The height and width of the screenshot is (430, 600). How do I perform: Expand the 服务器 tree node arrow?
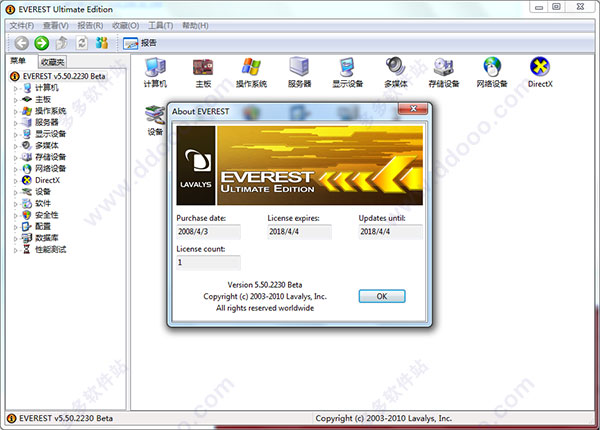(16, 123)
